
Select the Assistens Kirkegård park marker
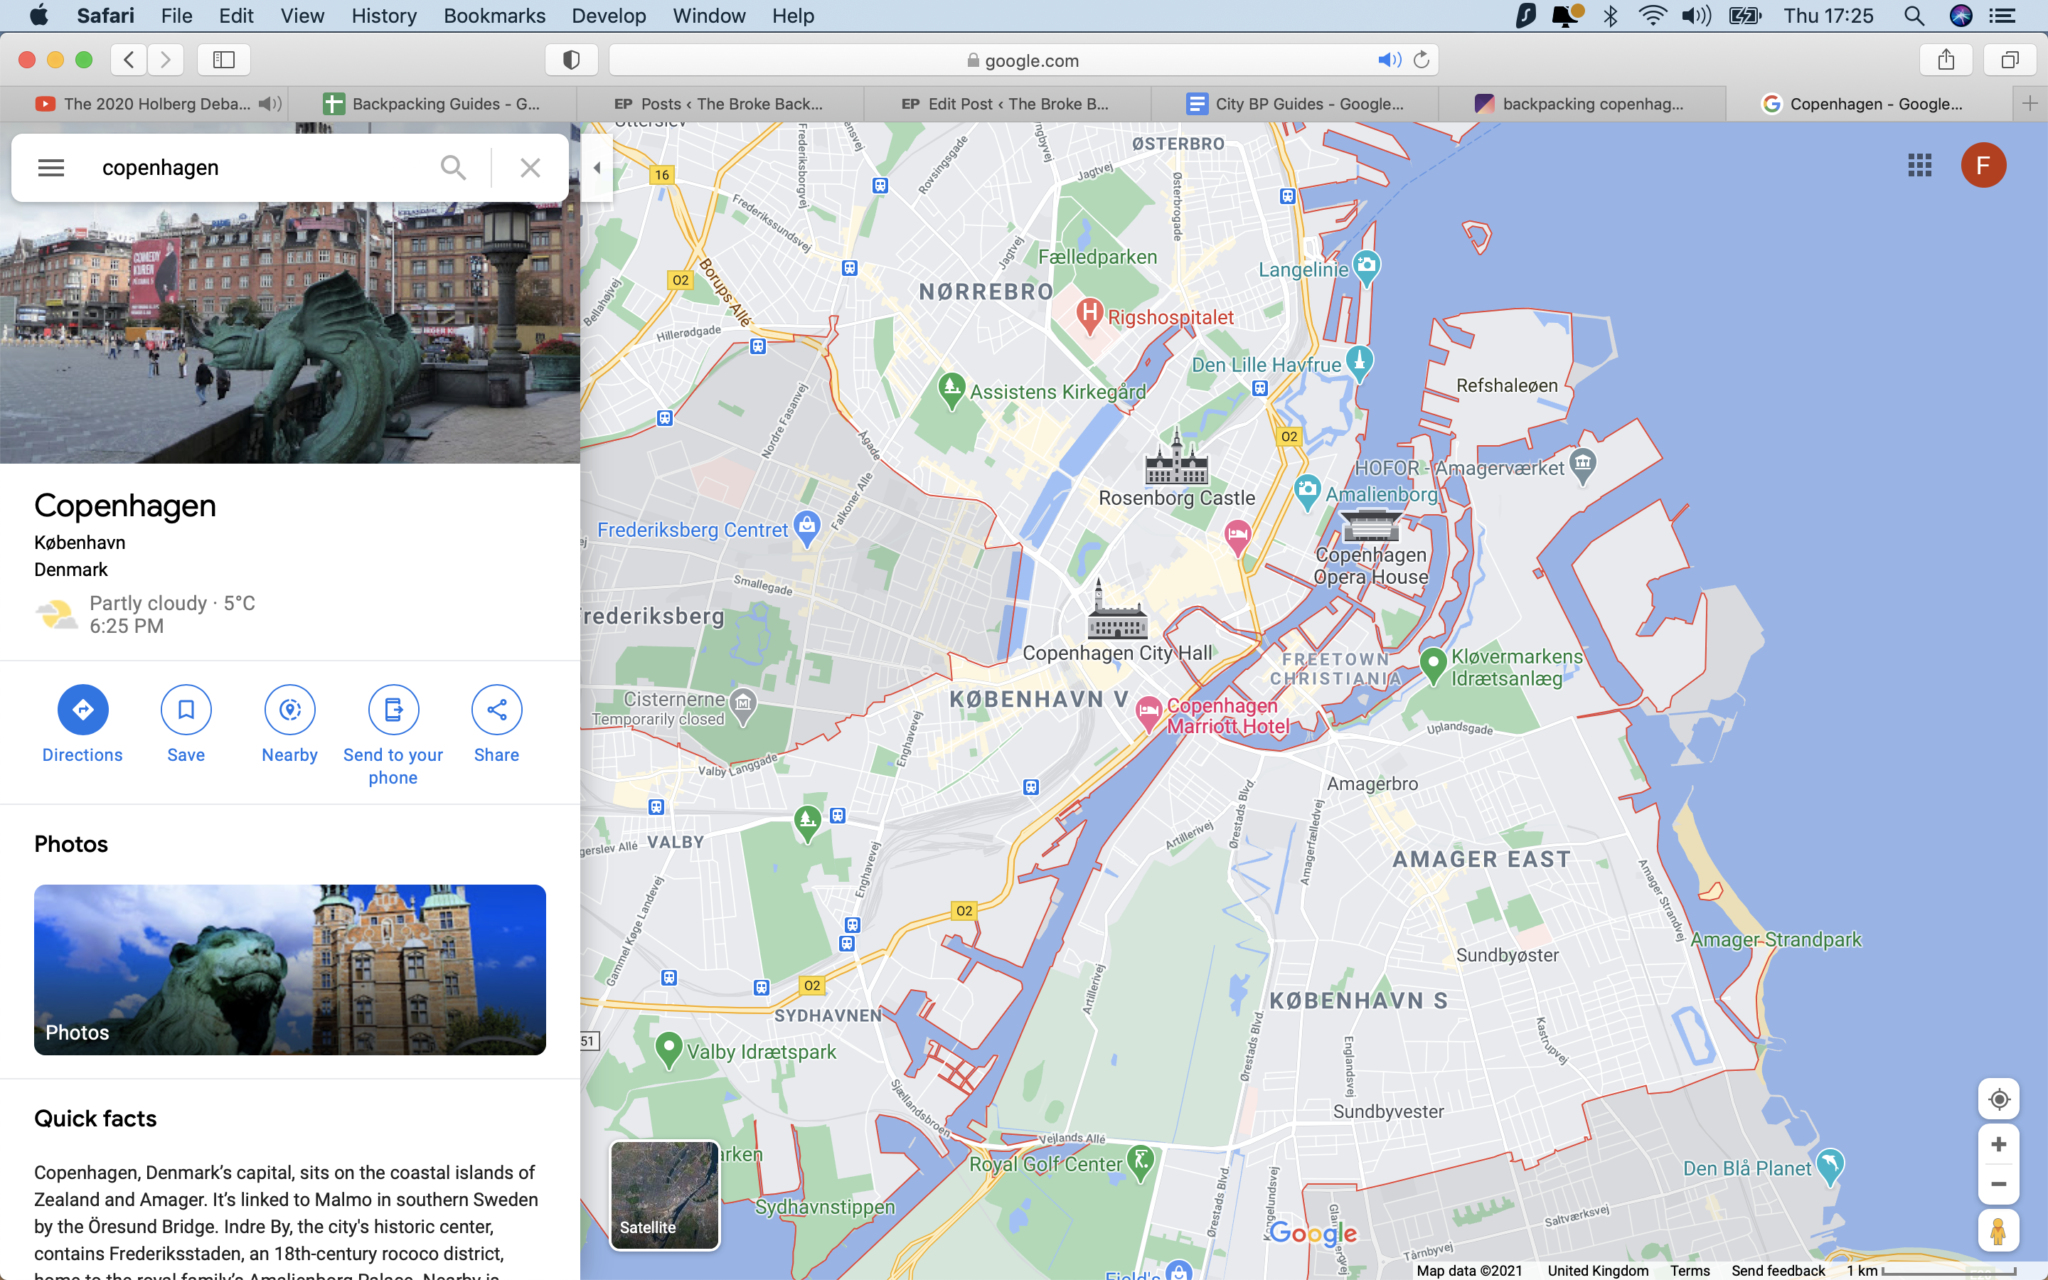pyautogui.click(x=951, y=389)
